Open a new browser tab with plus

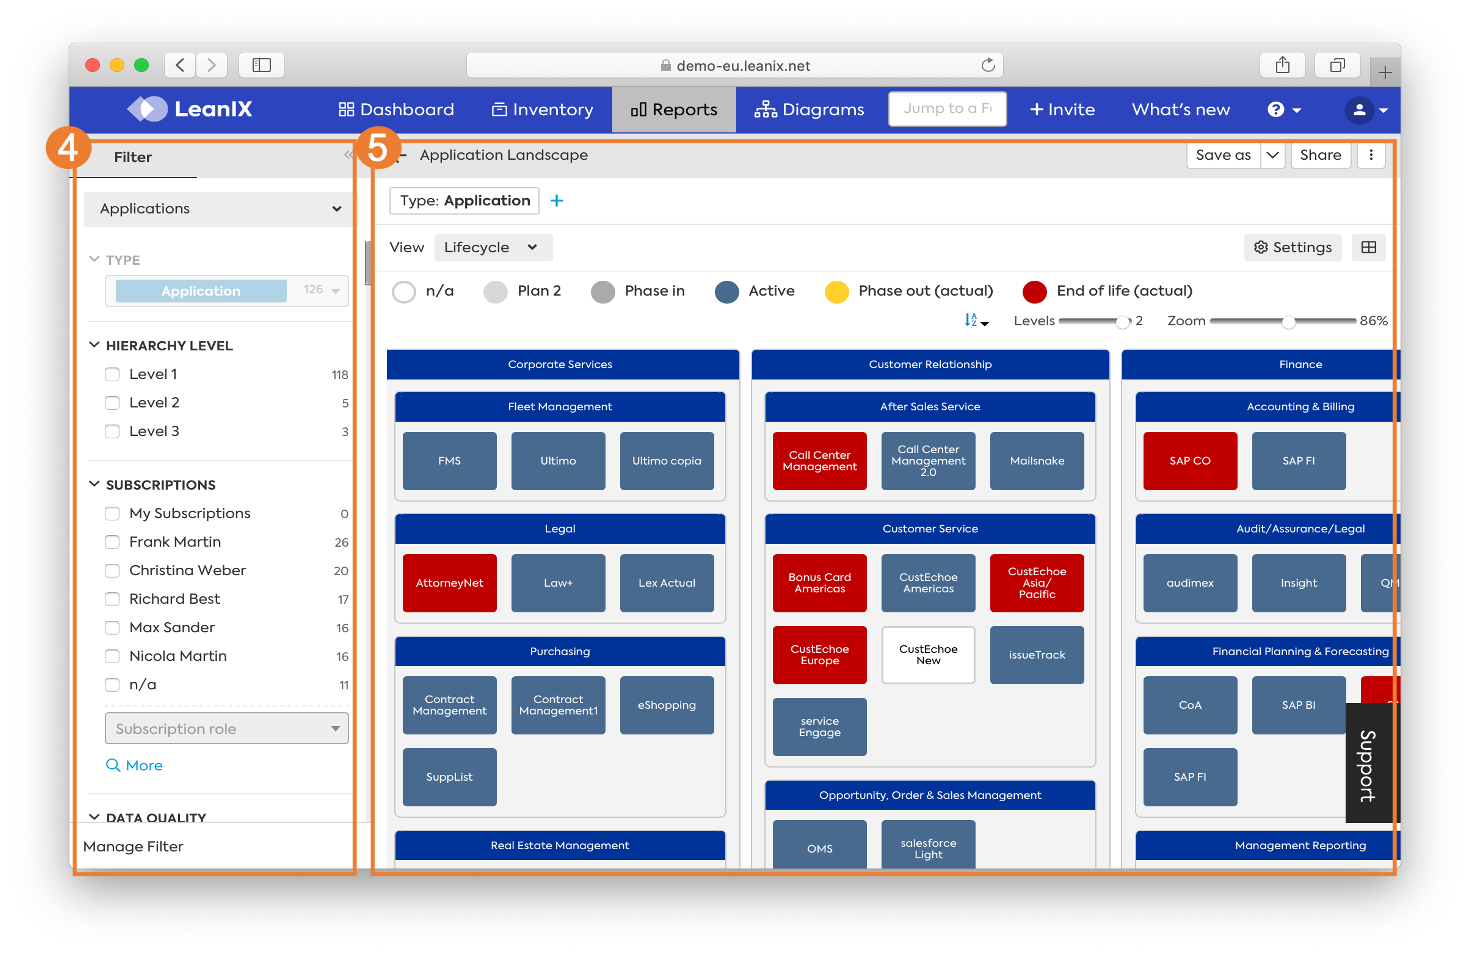click(x=1385, y=72)
